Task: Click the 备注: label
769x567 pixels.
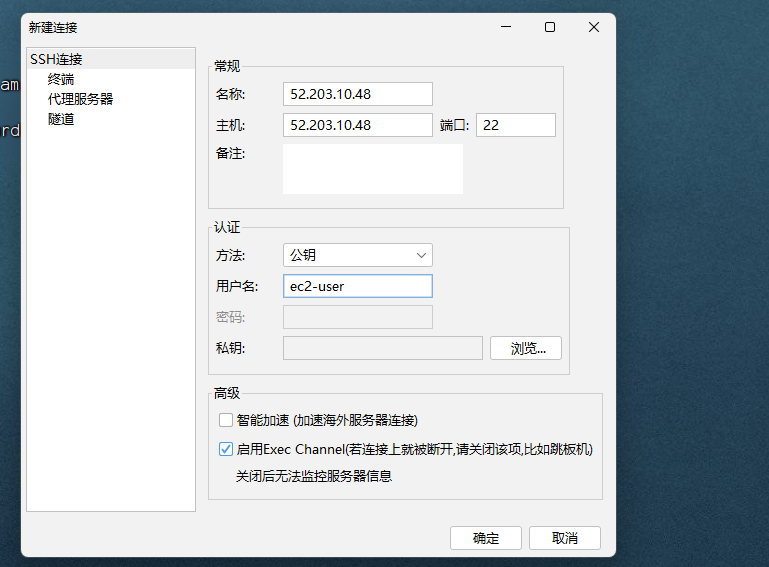Action: click(230, 154)
